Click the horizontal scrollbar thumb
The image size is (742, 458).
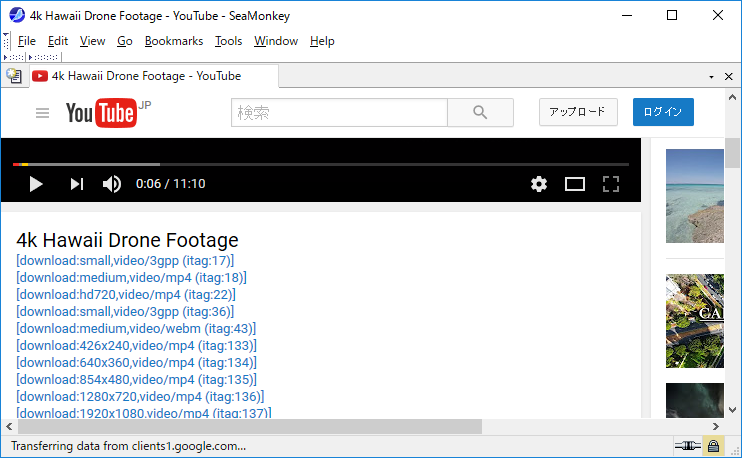[x=250, y=427]
